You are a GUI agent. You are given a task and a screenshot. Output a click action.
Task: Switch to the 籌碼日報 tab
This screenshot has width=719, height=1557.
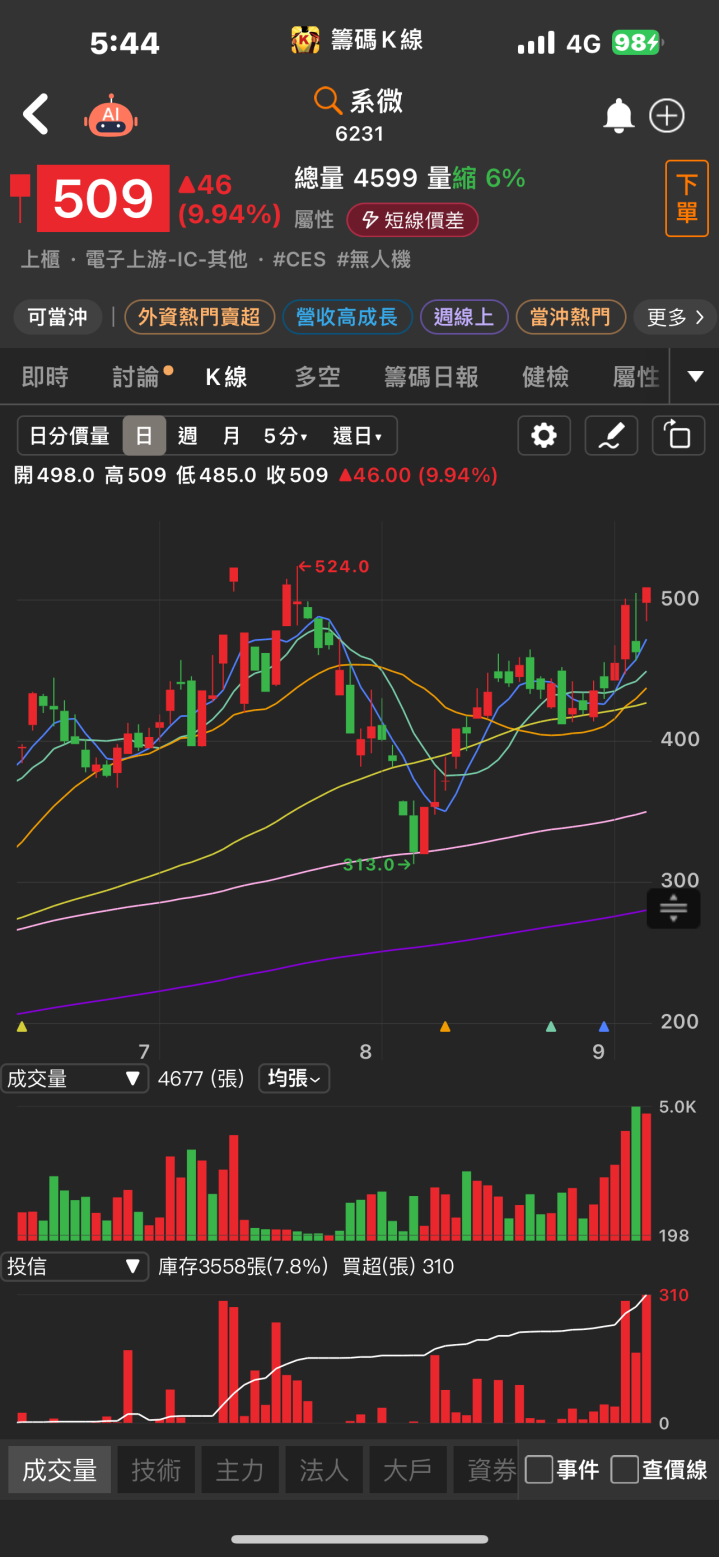pos(431,377)
